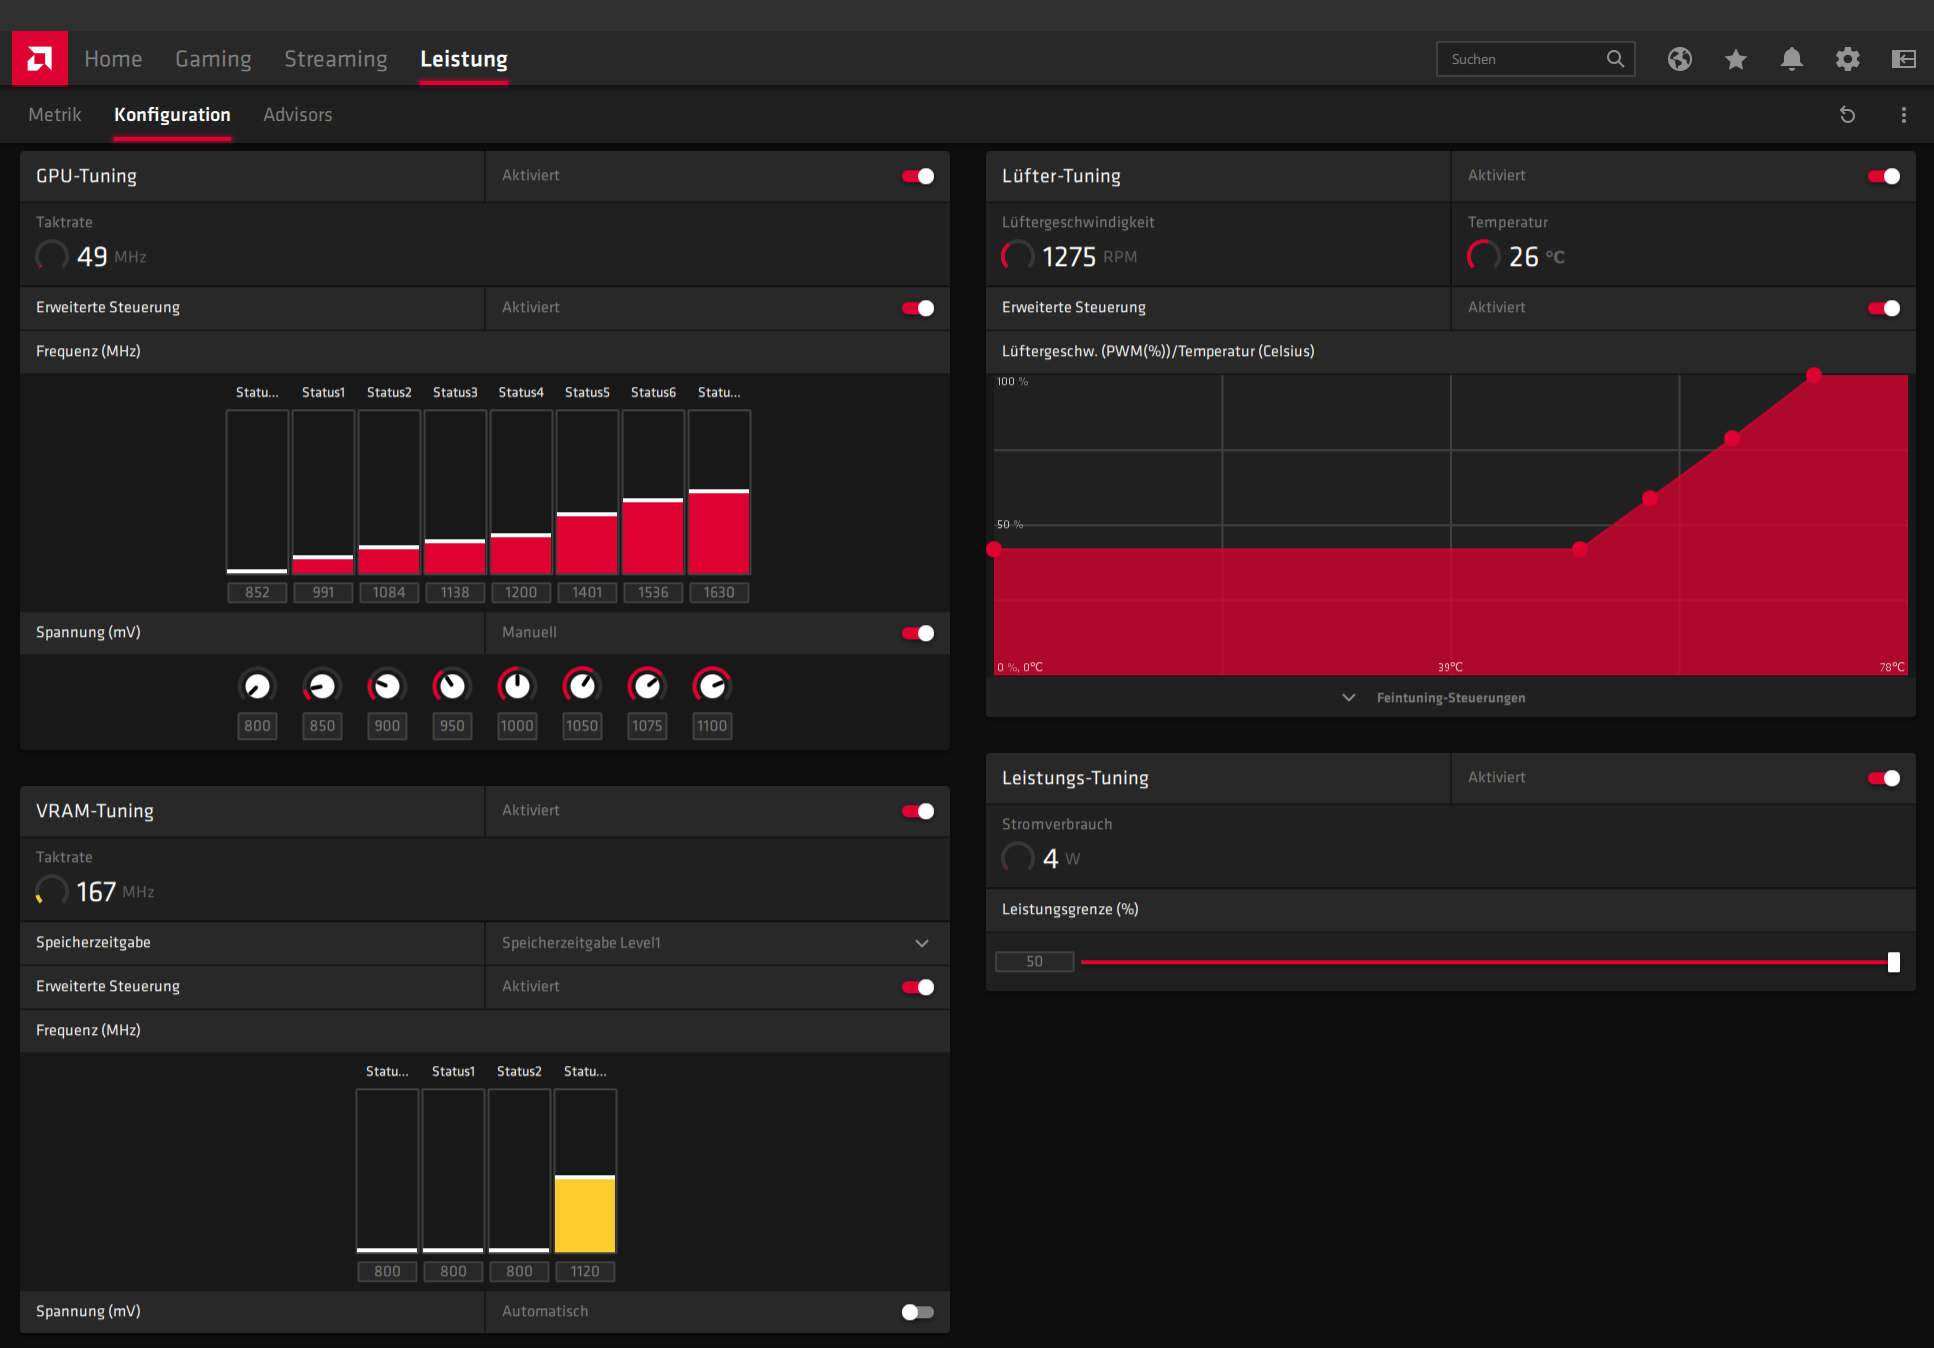Viewport: 1934px width, 1348px height.
Task: Open the Gaming tab
Action: (213, 59)
